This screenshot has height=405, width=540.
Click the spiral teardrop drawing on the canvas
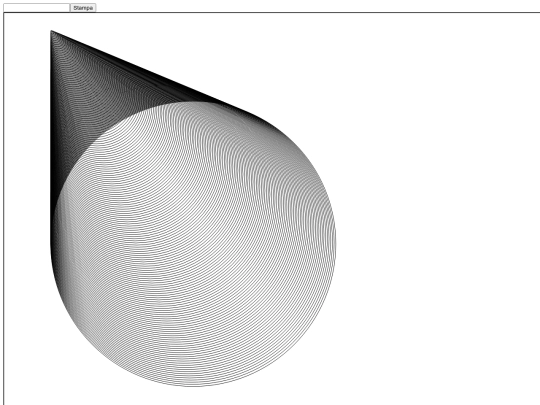pyautogui.click(x=193, y=209)
